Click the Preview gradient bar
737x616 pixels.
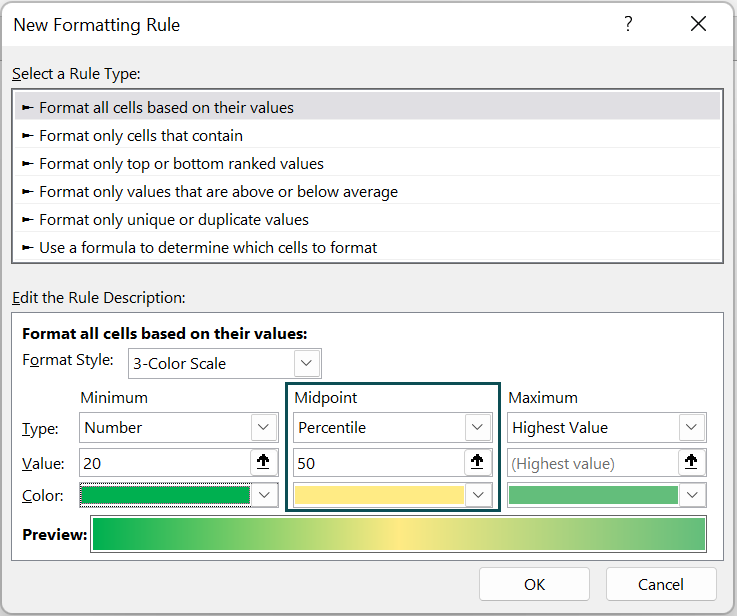[x=399, y=534]
